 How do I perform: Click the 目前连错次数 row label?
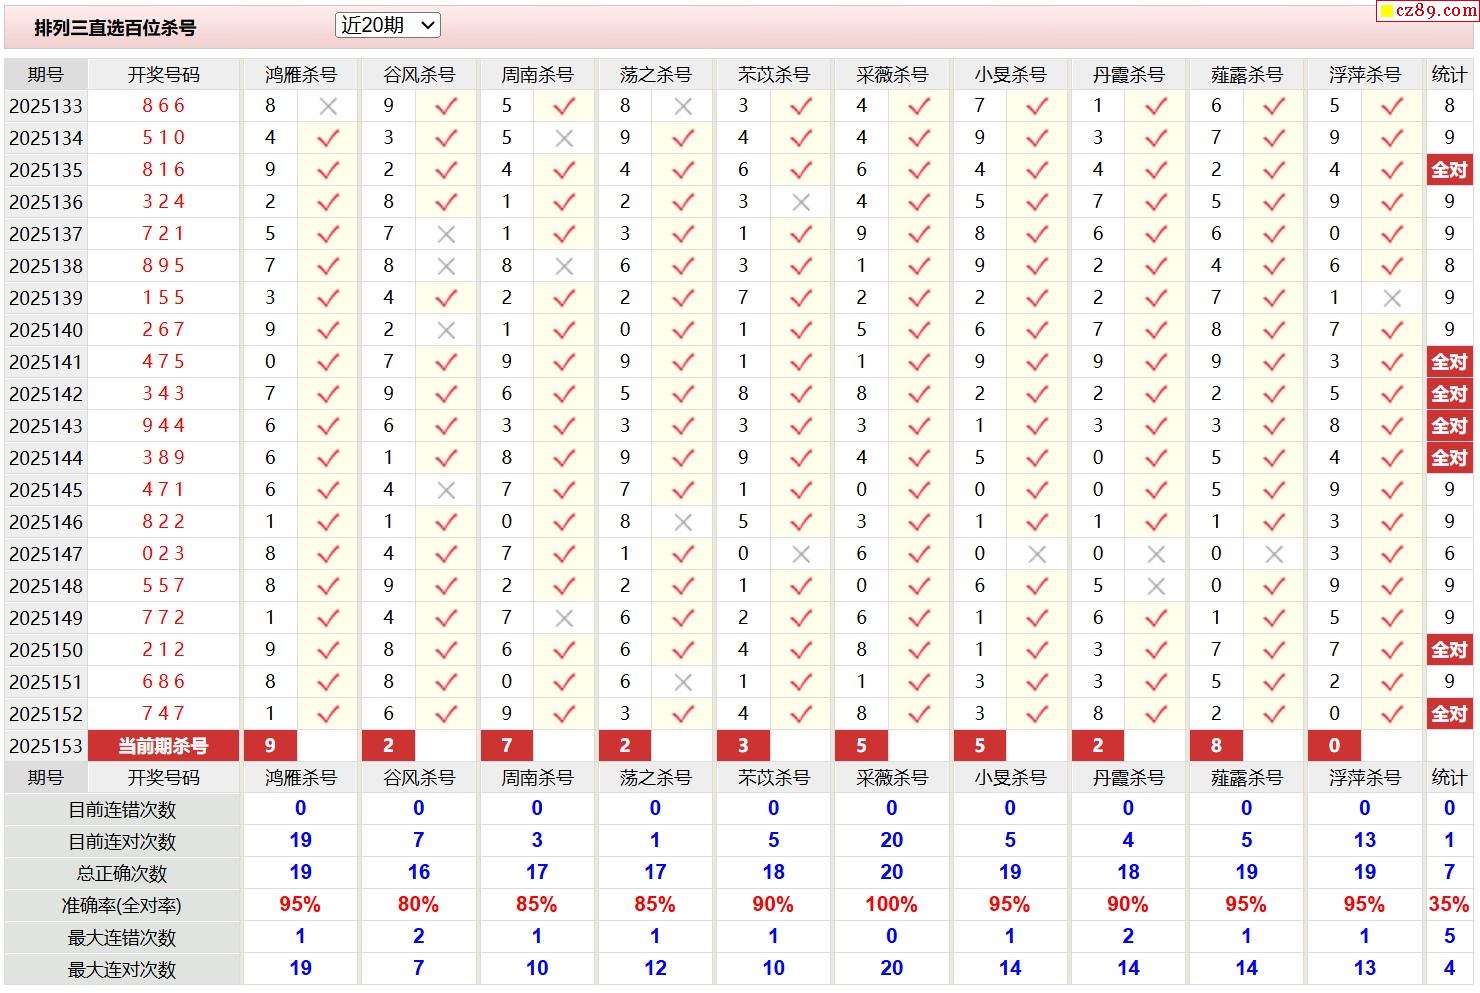click(x=122, y=810)
